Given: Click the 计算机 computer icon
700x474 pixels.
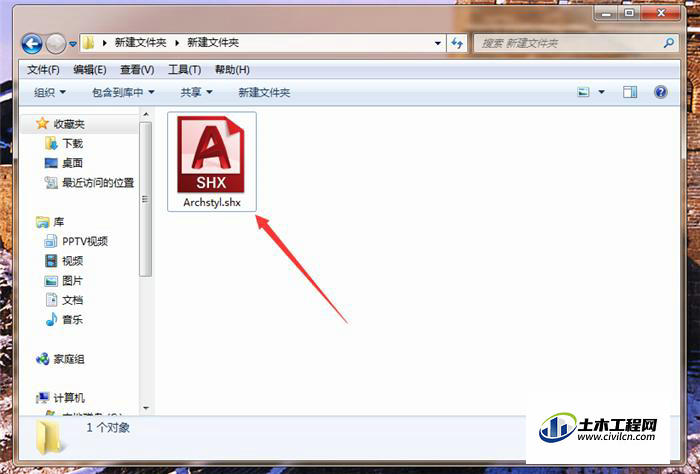Looking at the screenshot, I should (x=42, y=397).
